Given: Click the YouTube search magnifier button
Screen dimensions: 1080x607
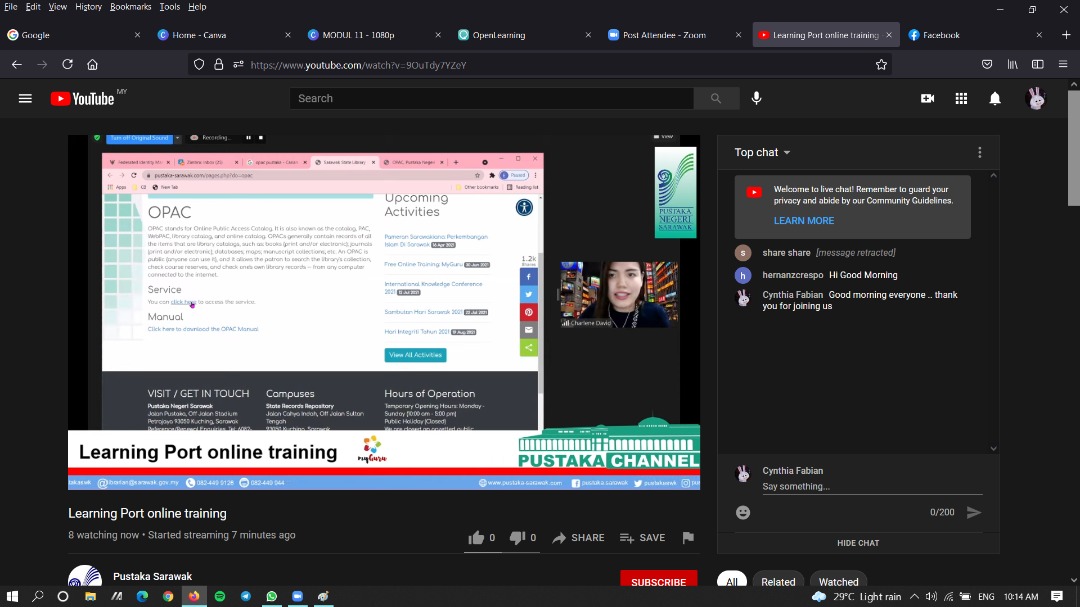Looking at the screenshot, I should (x=716, y=99).
